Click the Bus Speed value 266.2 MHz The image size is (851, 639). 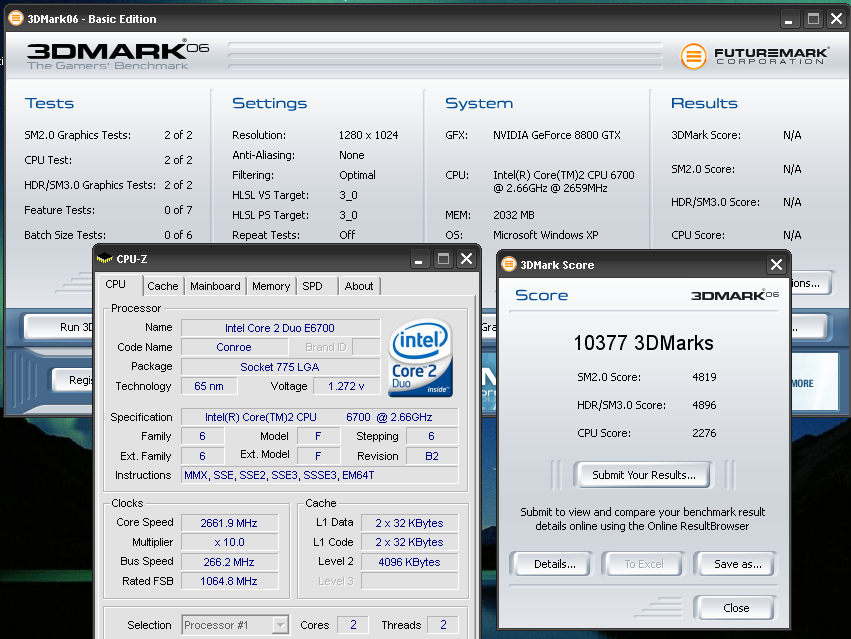pos(229,562)
